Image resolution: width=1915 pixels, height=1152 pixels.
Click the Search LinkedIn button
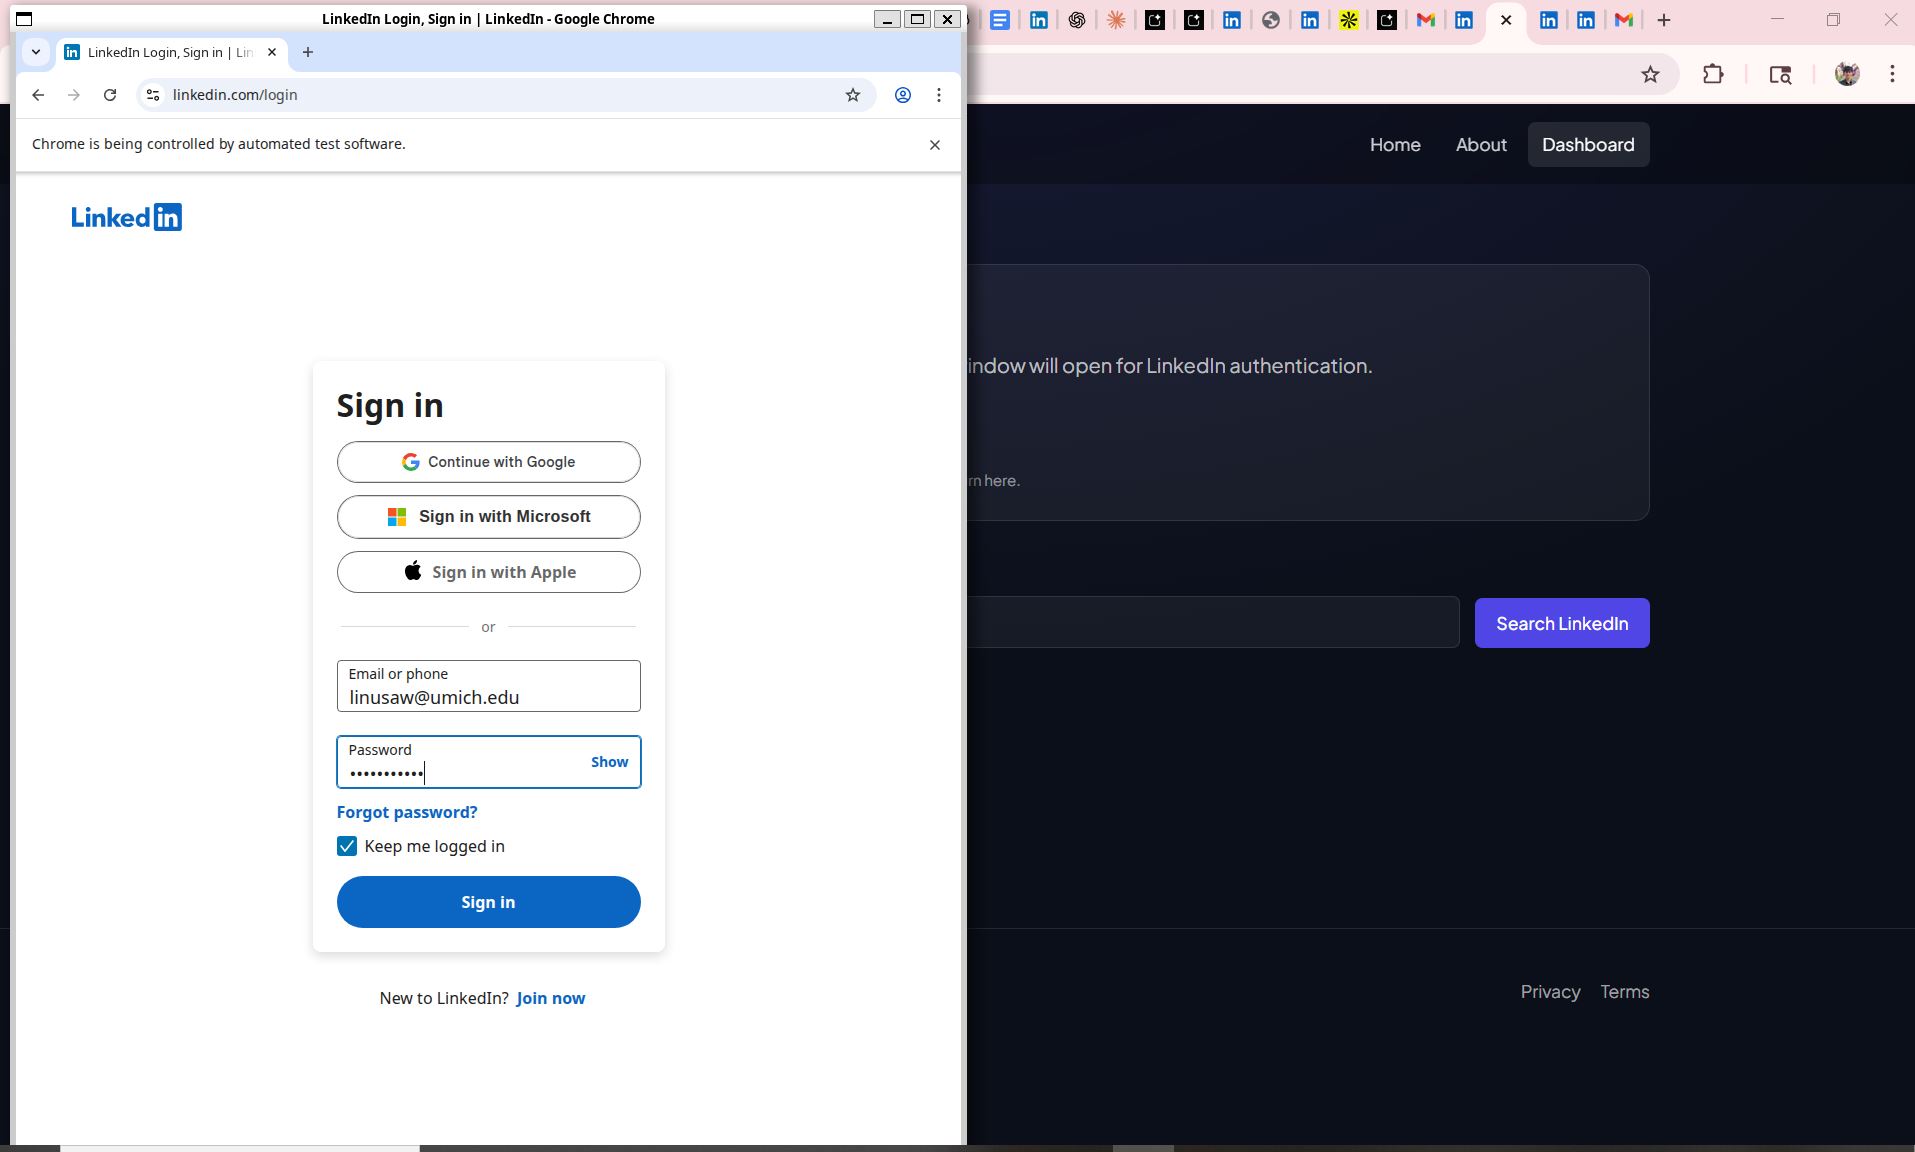(x=1562, y=623)
